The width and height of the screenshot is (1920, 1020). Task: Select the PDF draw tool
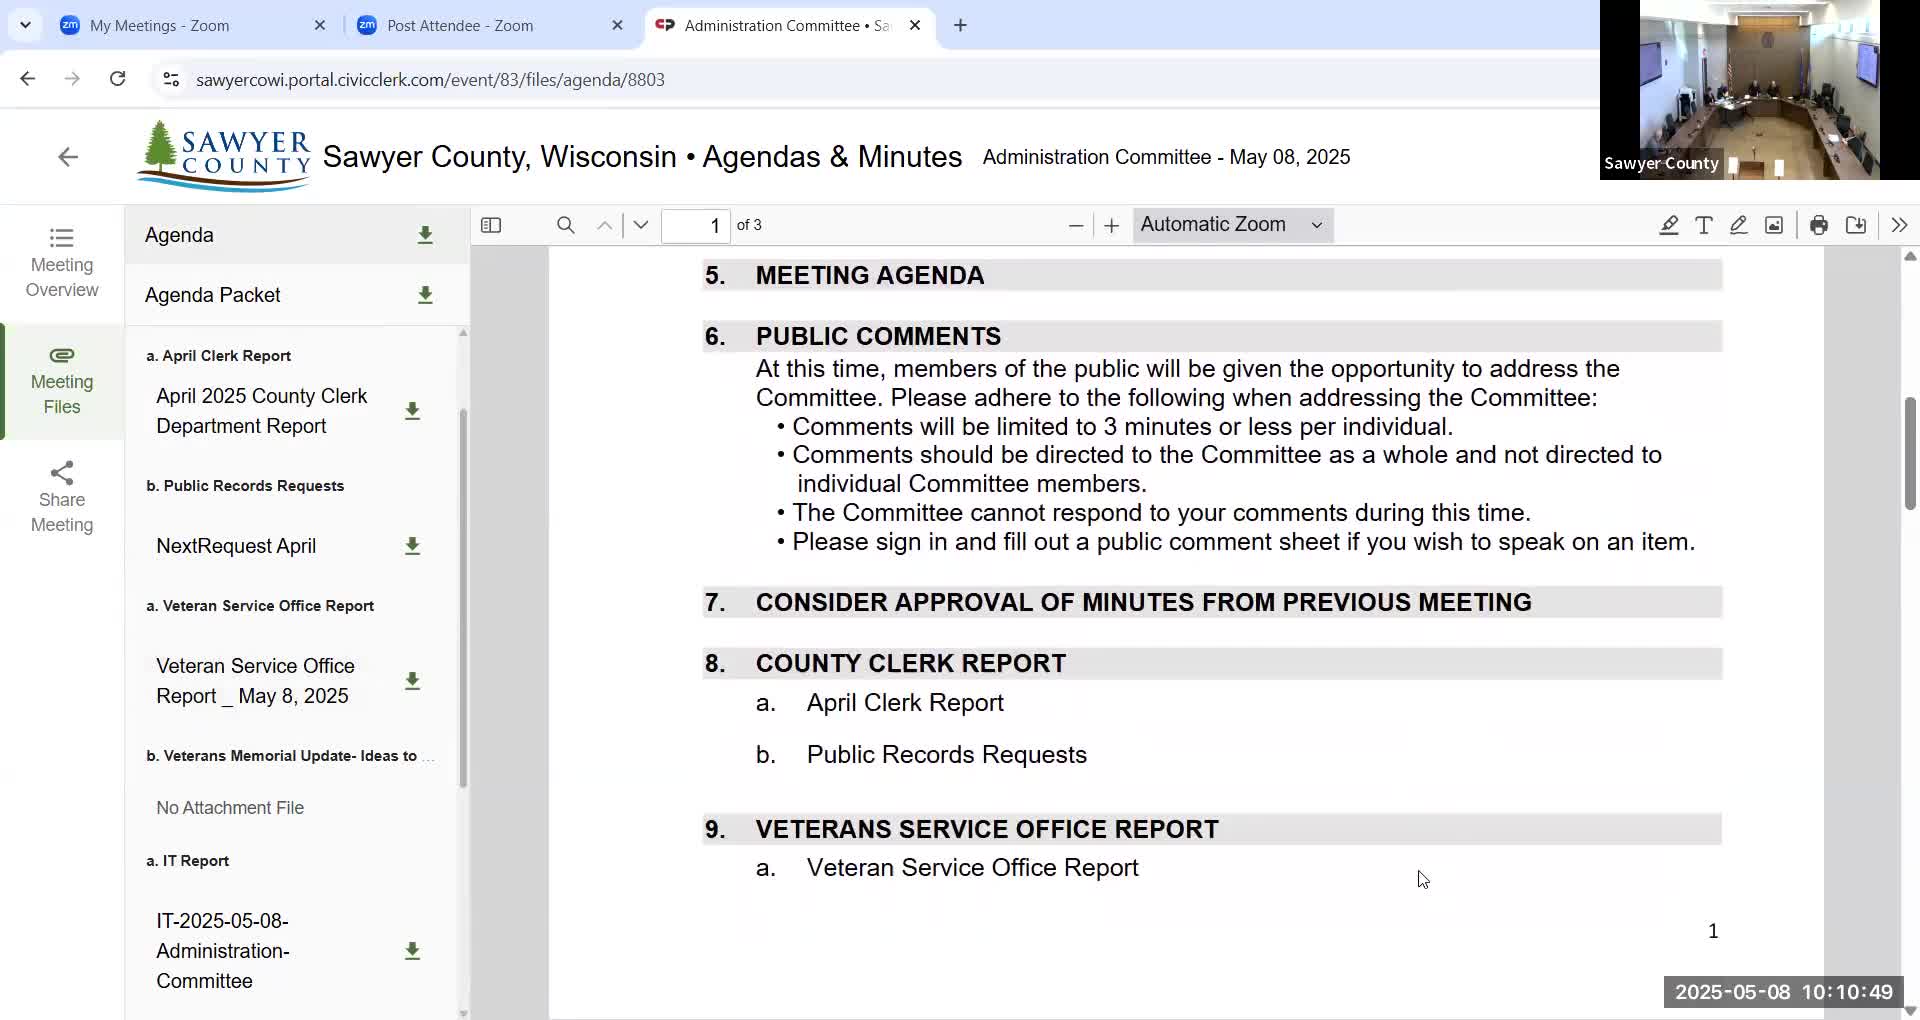[1739, 225]
